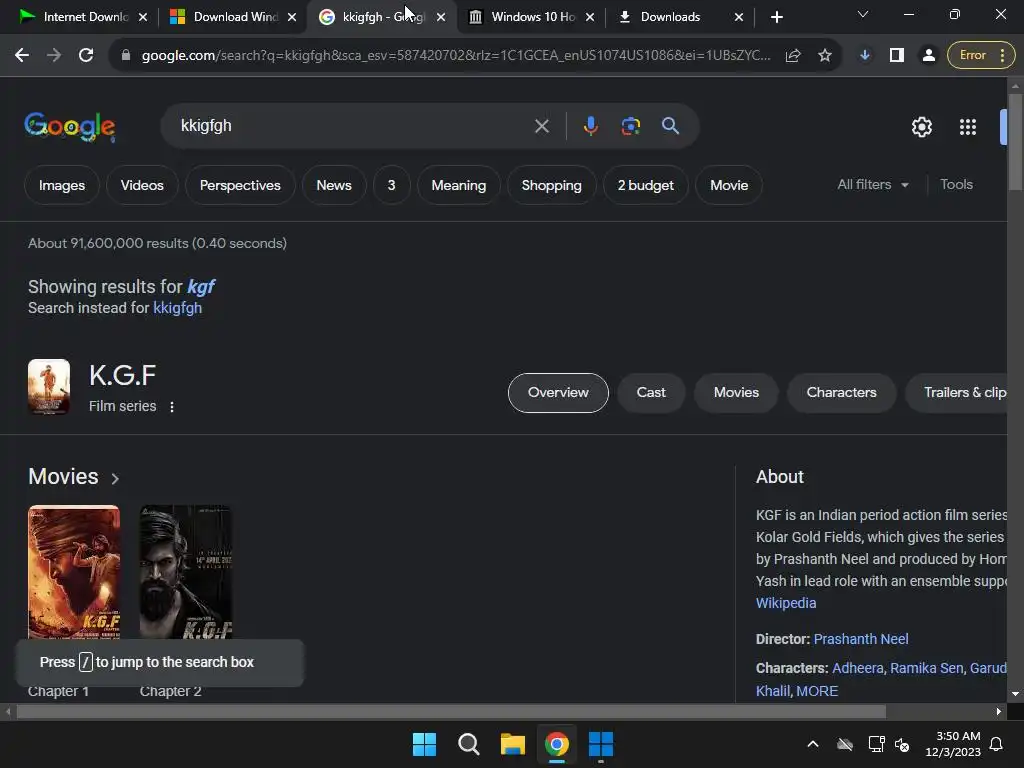
Task: Open the Chapter 2 movie poster
Action: click(x=185, y=572)
